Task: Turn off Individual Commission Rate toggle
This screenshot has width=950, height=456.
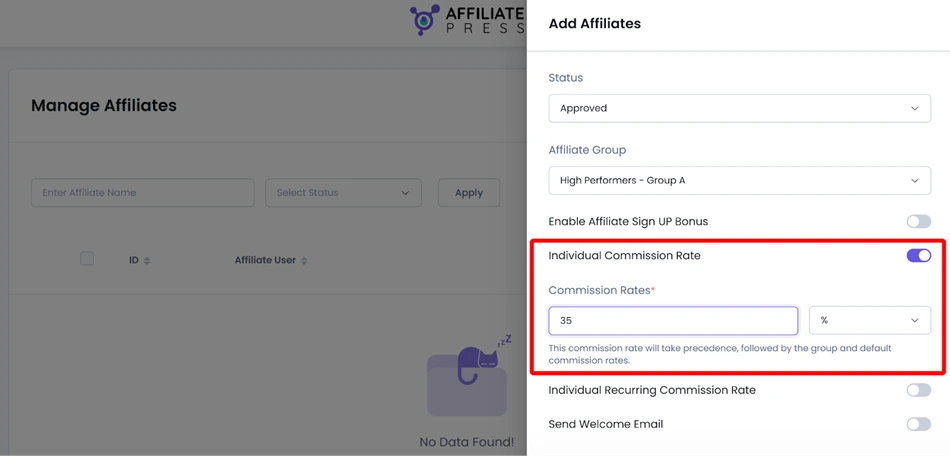Action: [x=918, y=256]
